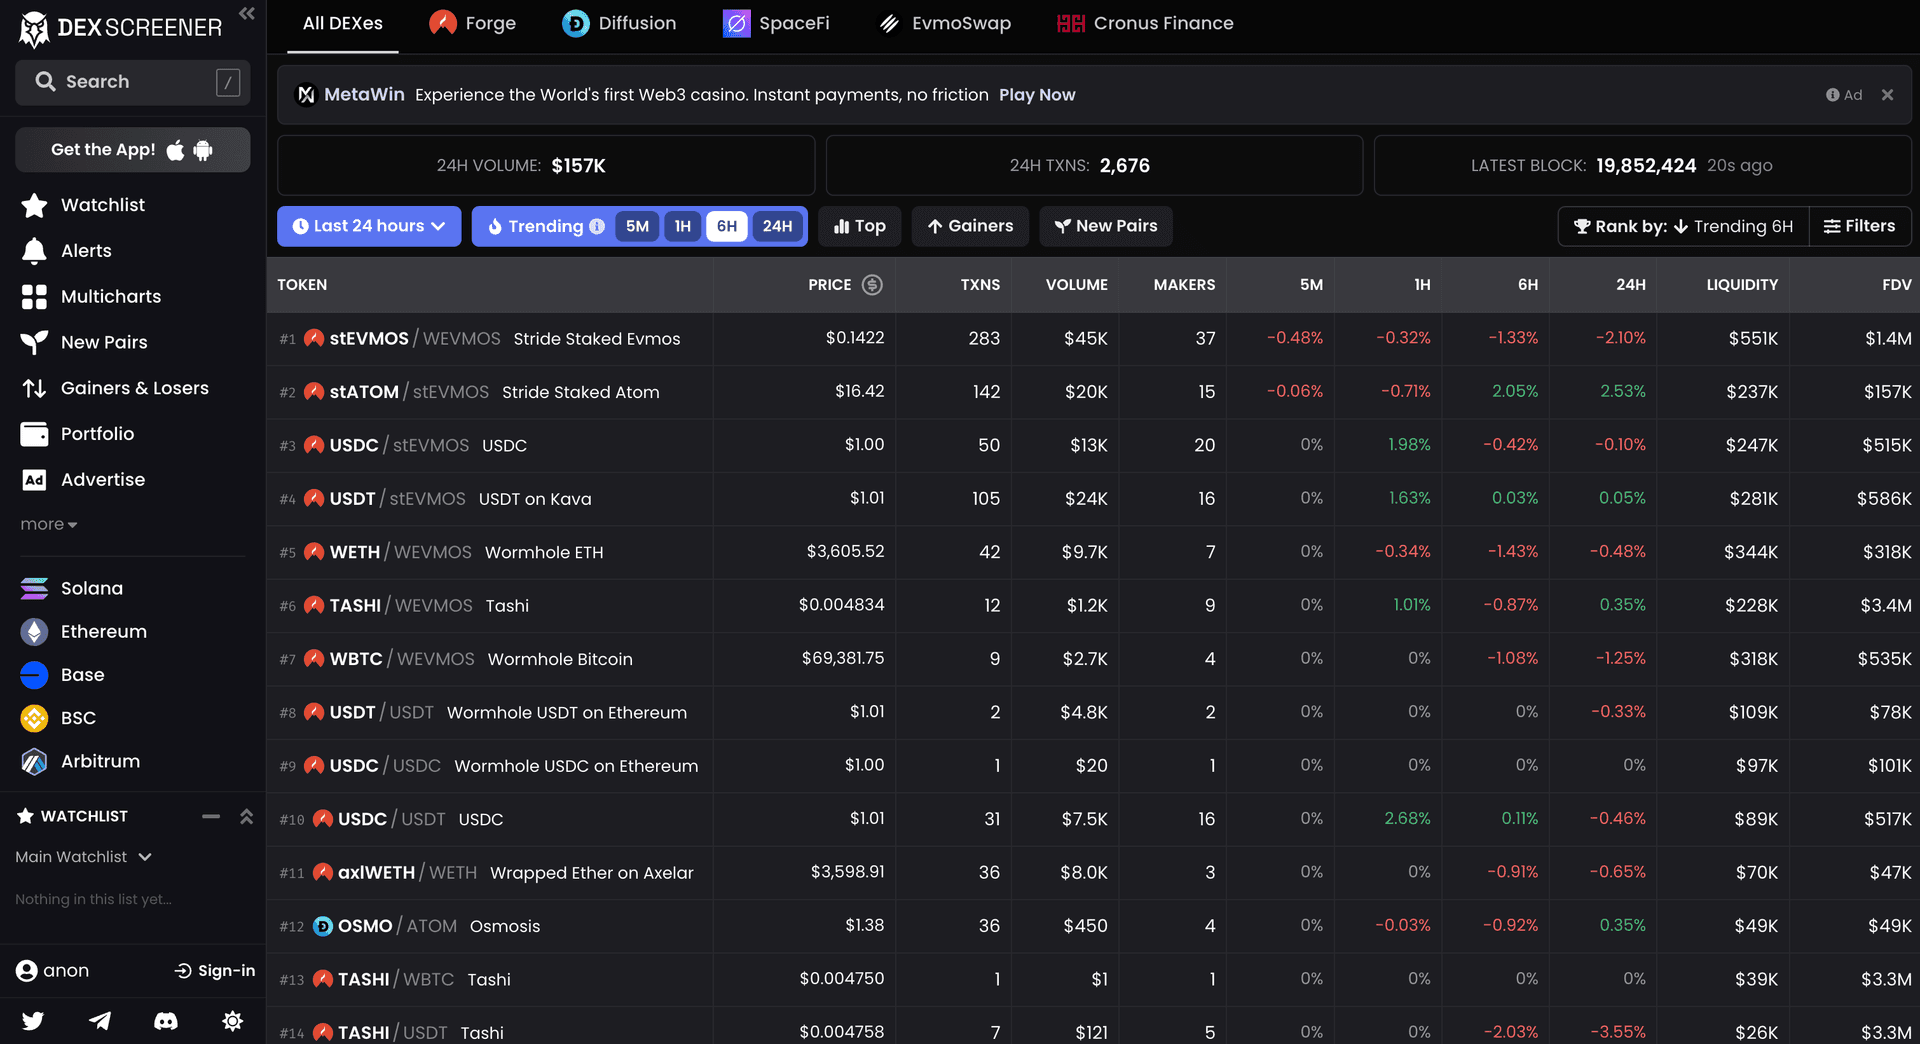
Task: Switch to All DEXes tab
Action: [x=343, y=24]
